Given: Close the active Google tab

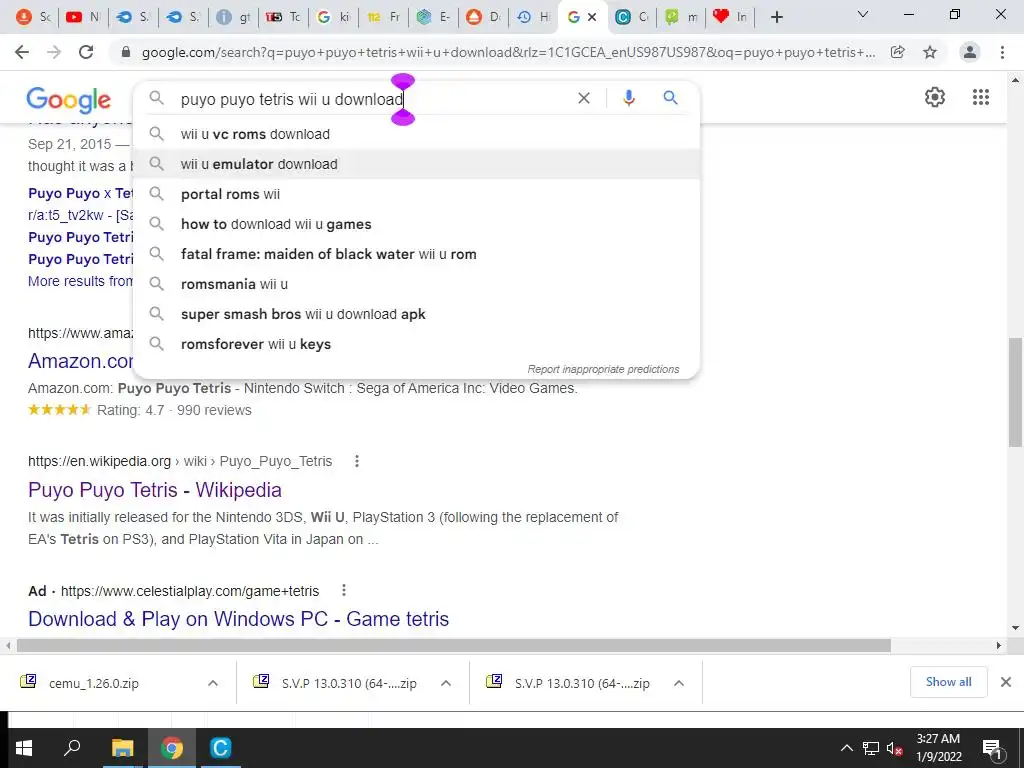Looking at the screenshot, I should pyautogui.click(x=592, y=17).
